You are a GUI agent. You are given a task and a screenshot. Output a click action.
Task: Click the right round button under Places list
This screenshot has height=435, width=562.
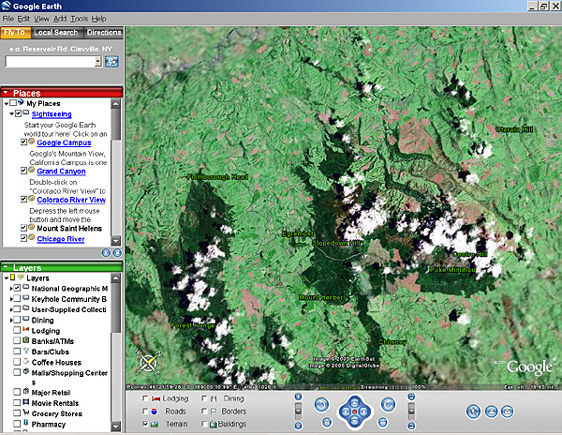(x=118, y=253)
